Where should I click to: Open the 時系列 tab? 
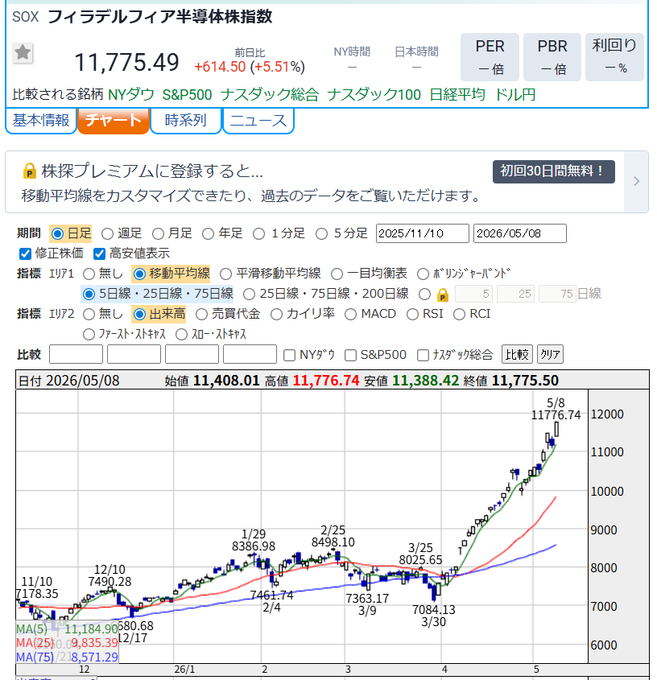186,120
